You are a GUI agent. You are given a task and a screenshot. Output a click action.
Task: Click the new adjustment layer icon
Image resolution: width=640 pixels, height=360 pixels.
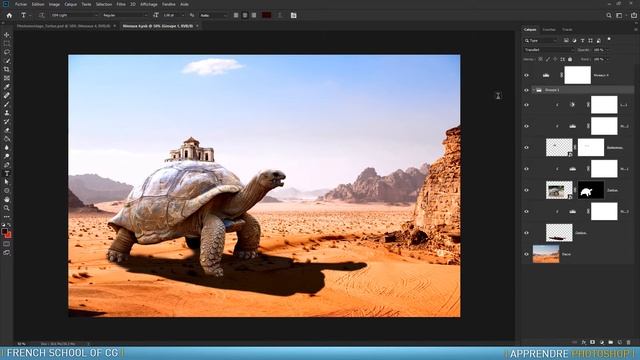click(x=602, y=342)
